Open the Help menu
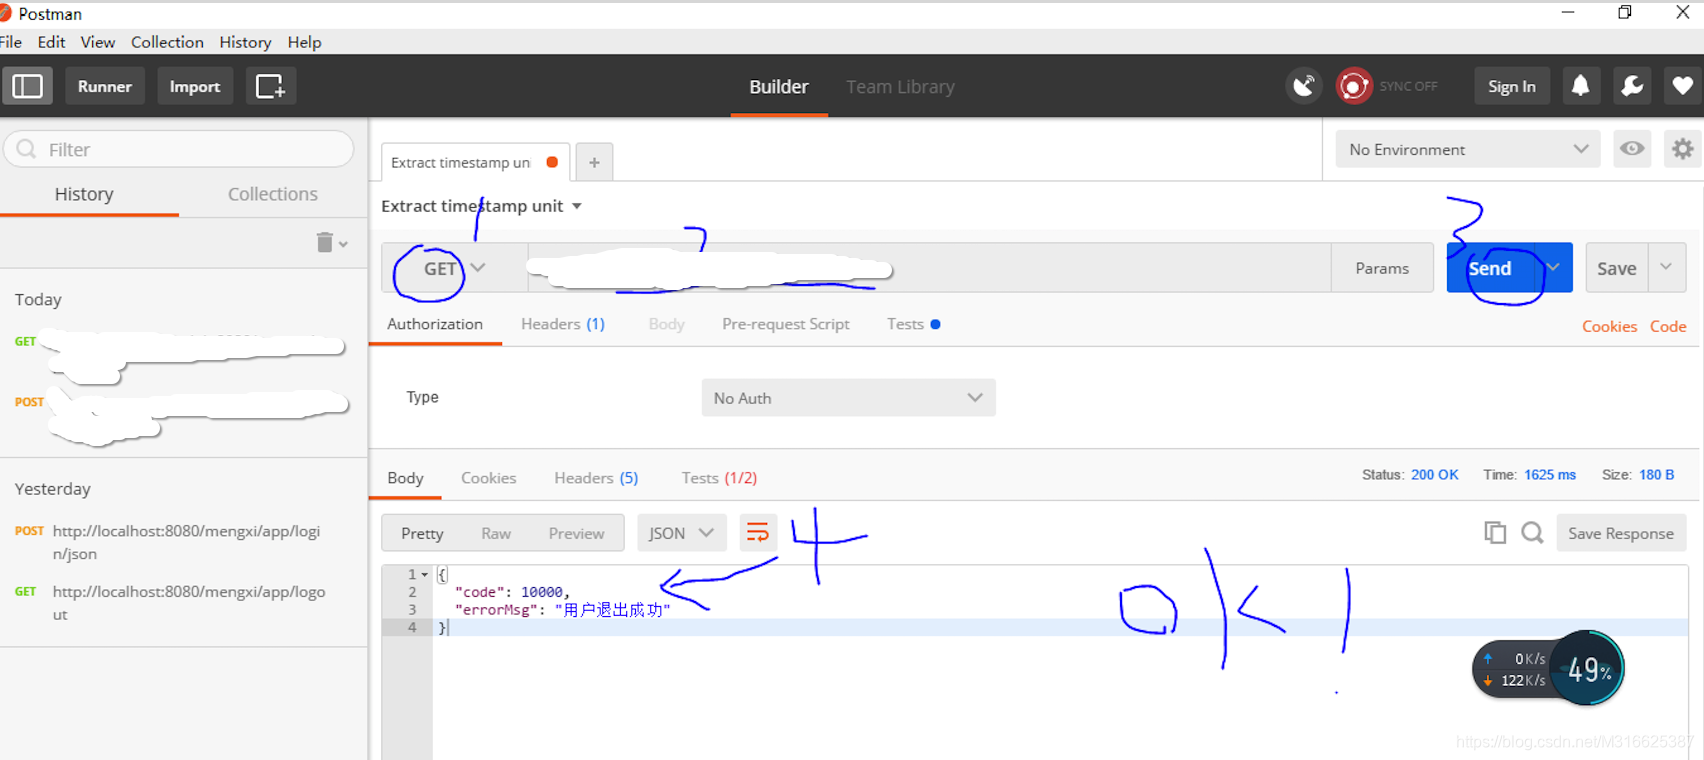 (x=304, y=42)
